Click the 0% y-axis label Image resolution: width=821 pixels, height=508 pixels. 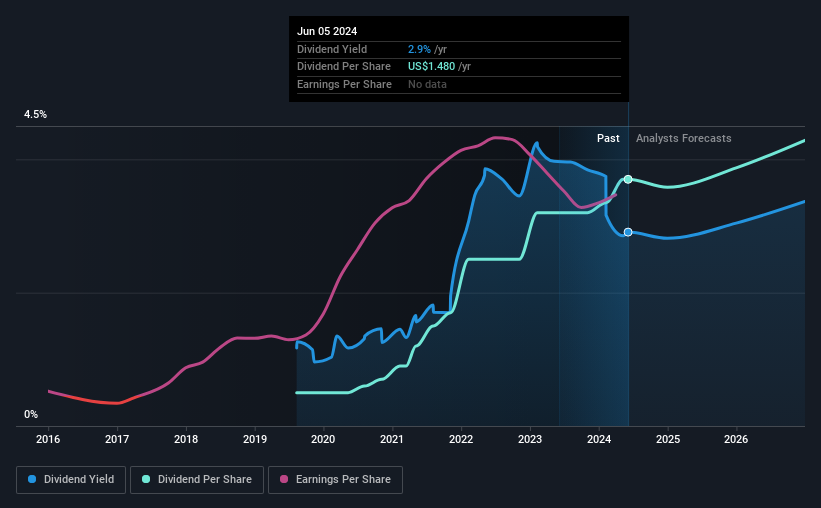(31, 415)
